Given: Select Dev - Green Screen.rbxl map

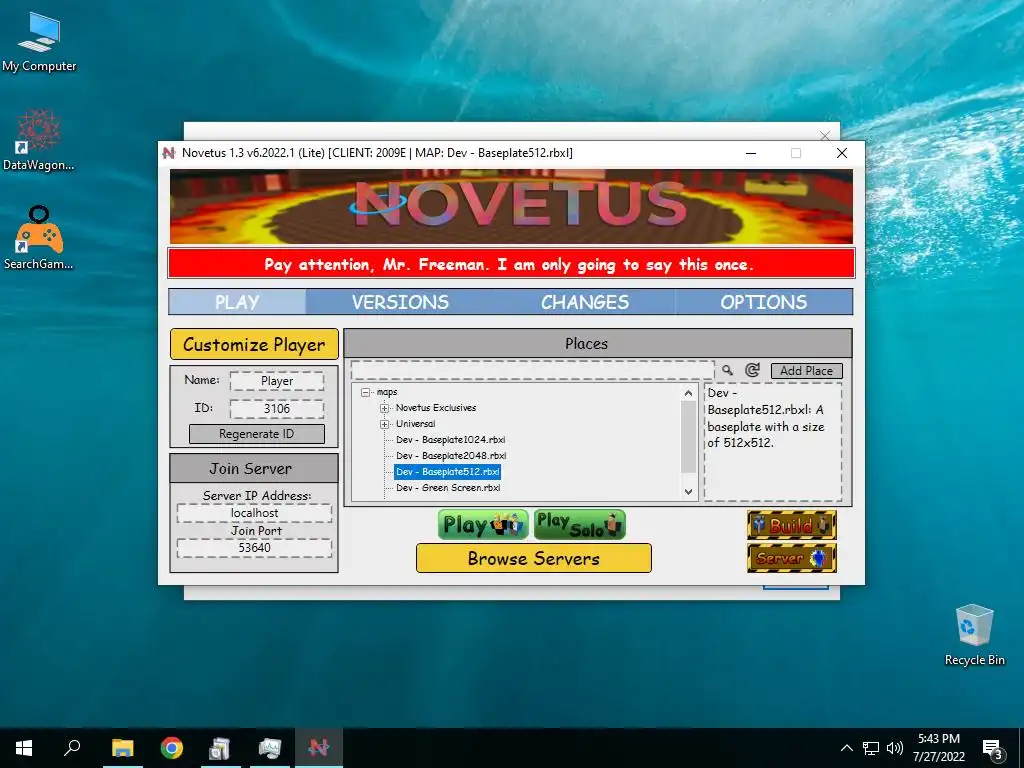Looking at the screenshot, I should (x=448, y=488).
